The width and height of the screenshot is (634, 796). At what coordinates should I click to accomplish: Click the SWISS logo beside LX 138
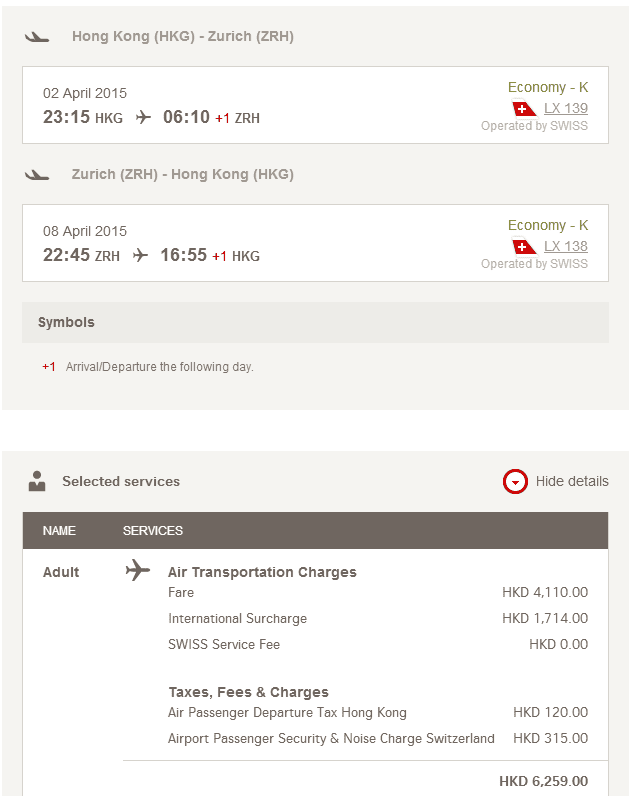click(x=524, y=247)
